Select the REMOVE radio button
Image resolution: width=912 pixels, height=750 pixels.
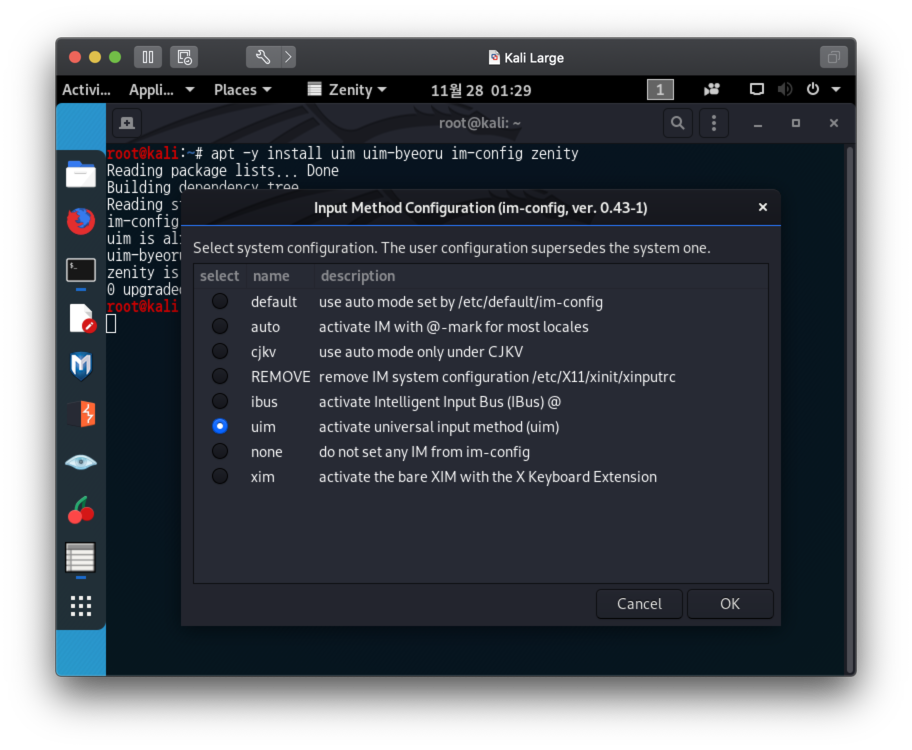tap(220, 376)
